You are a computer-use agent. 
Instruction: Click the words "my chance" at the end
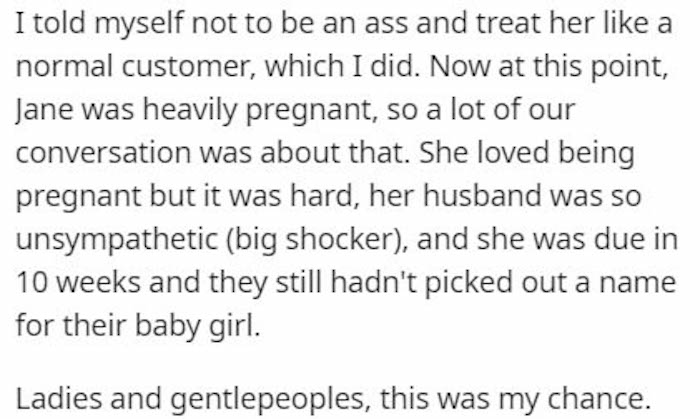point(575,399)
